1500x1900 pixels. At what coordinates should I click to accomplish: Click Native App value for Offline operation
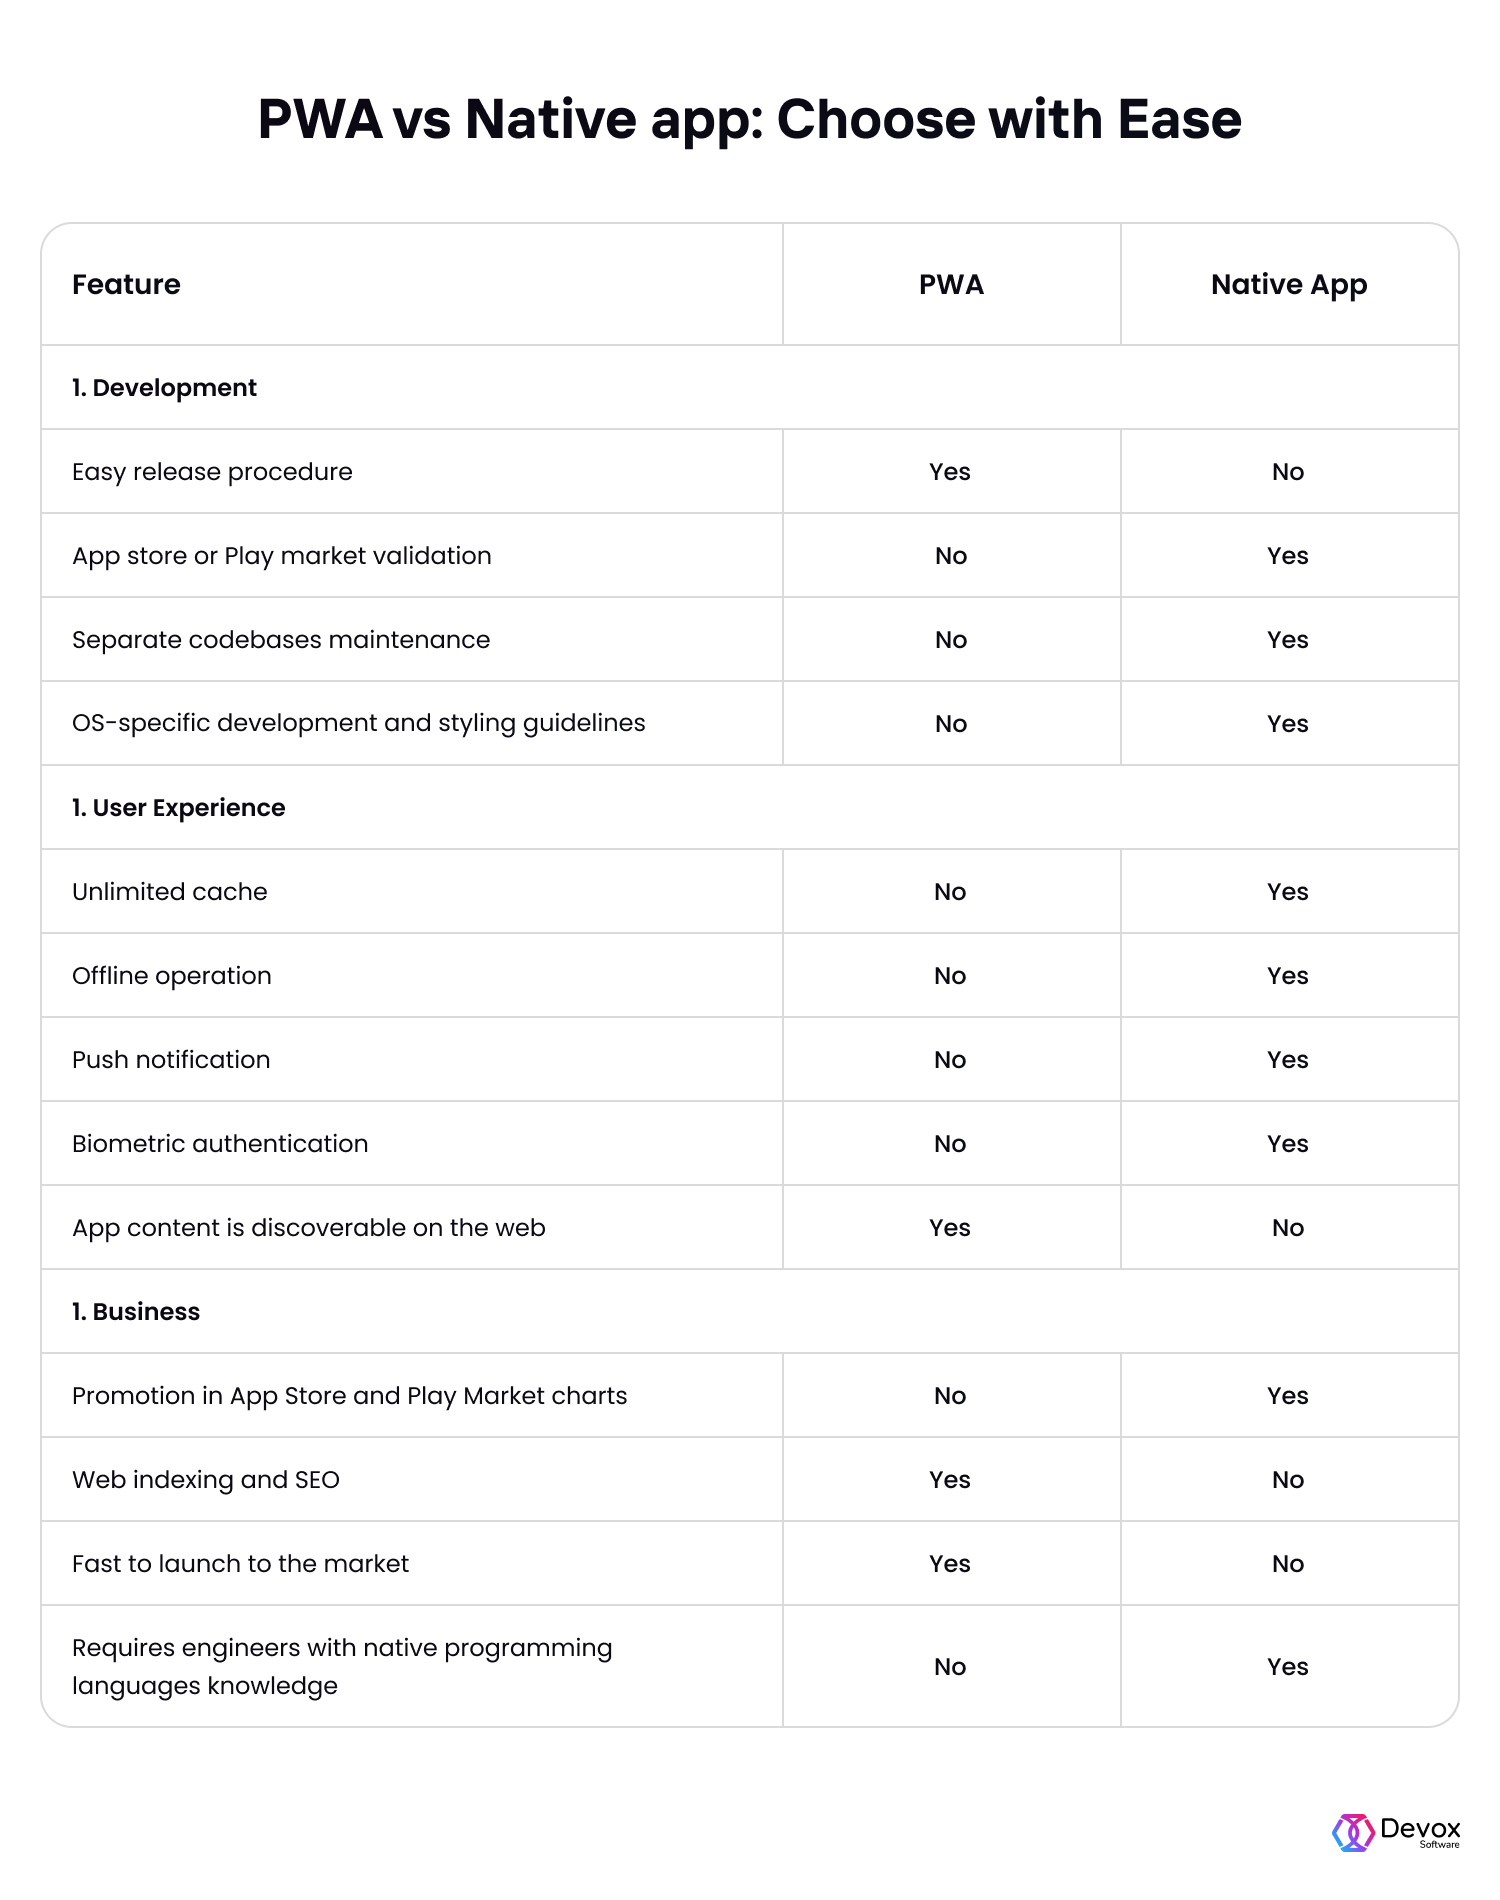click(x=1288, y=976)
